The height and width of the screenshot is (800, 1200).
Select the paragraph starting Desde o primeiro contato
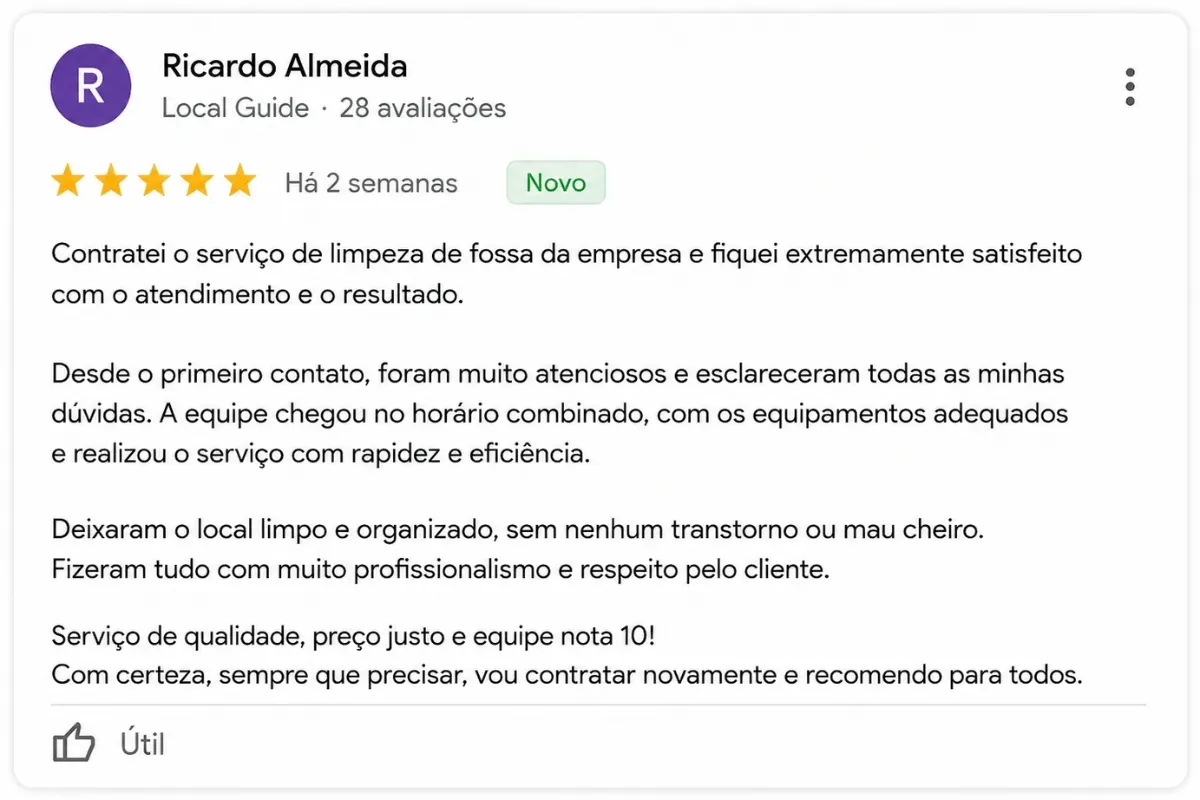(x=560, y=414)
